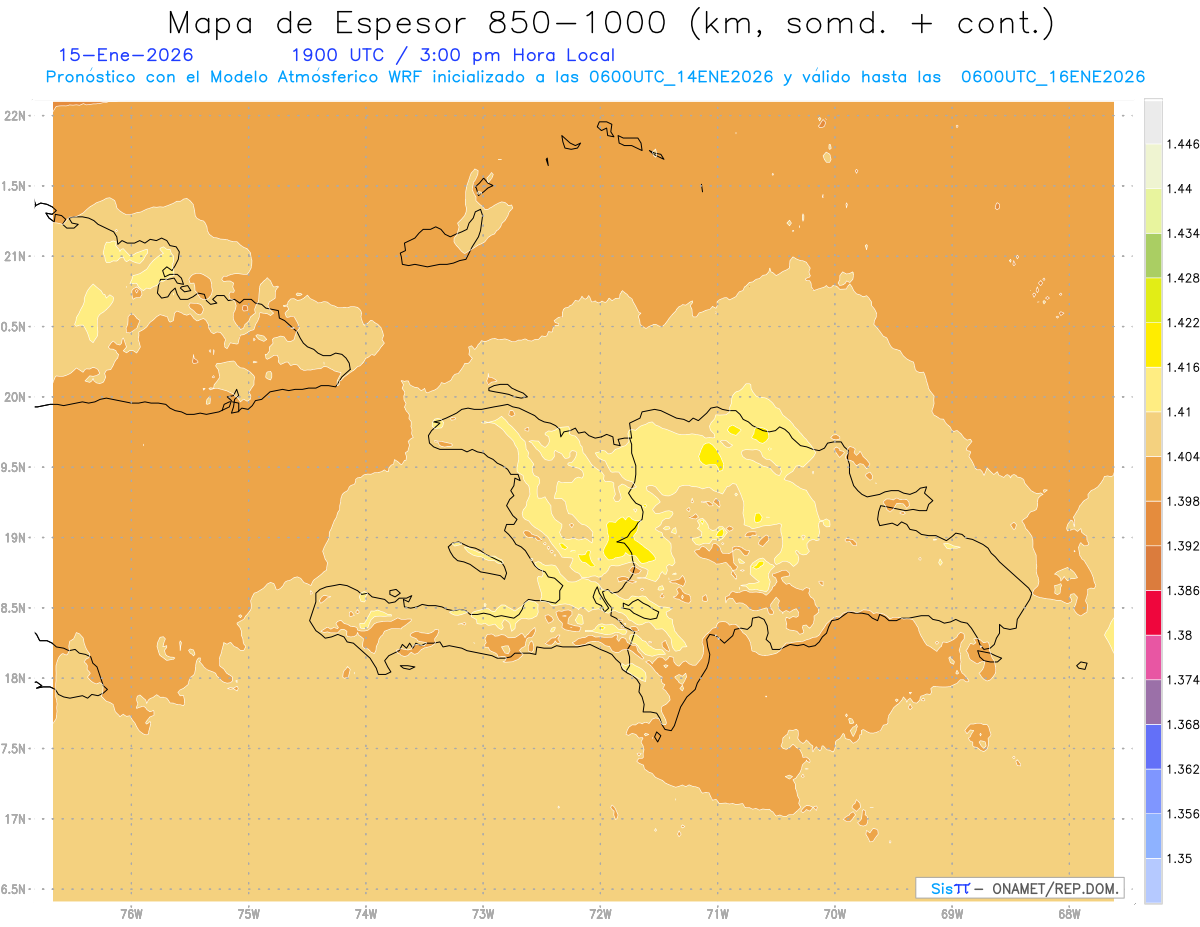
Task: Click the orange legend swatch between 1.398 and 1.404
Action: coord(1153,478)
